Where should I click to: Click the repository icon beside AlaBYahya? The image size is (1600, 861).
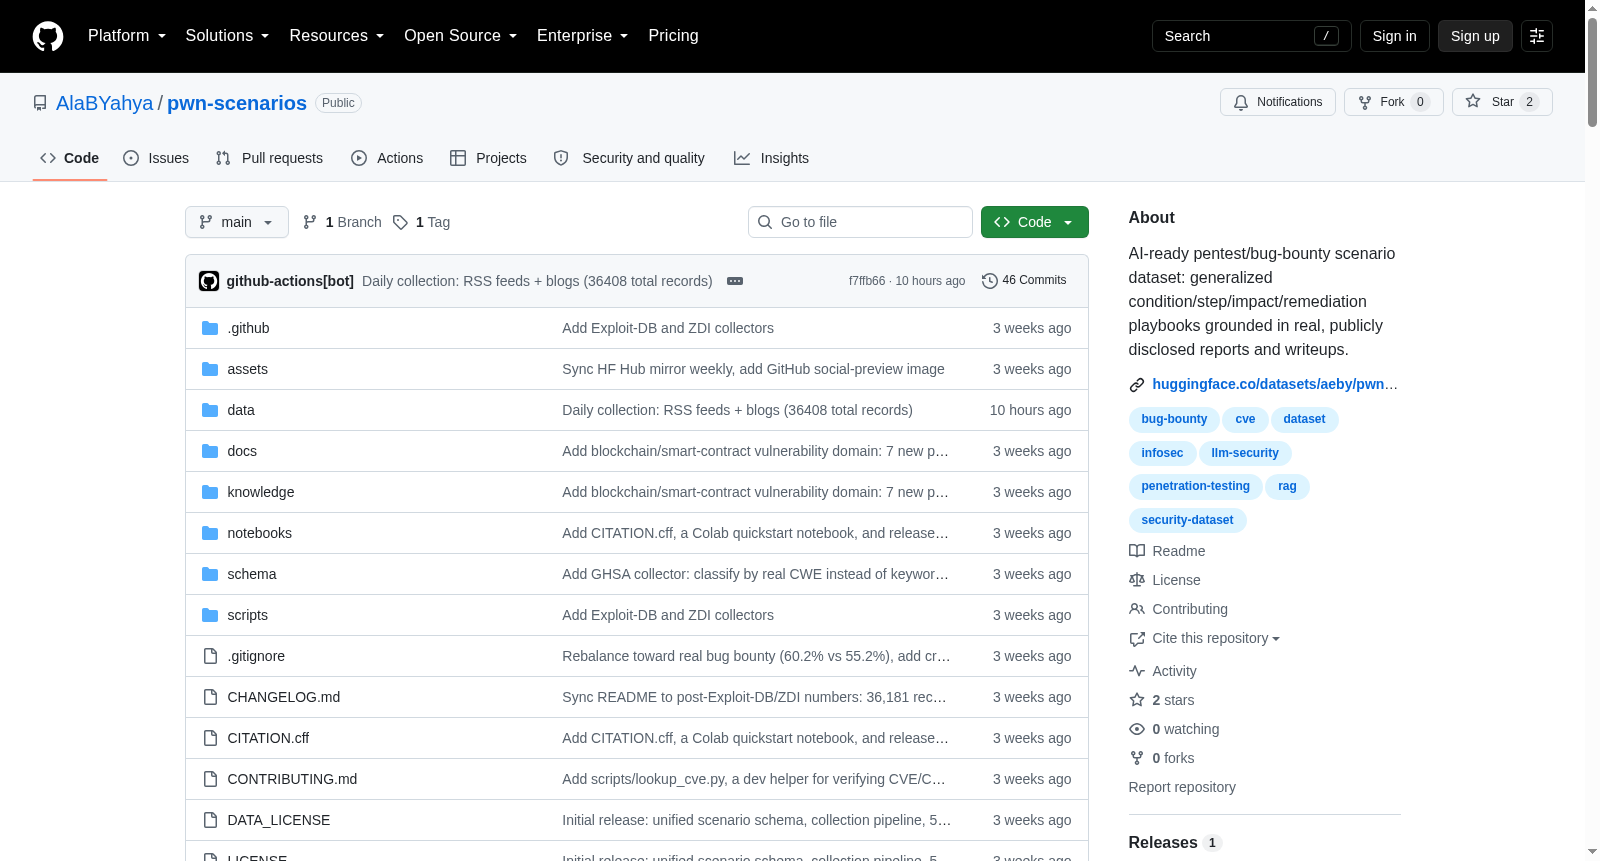40,103
